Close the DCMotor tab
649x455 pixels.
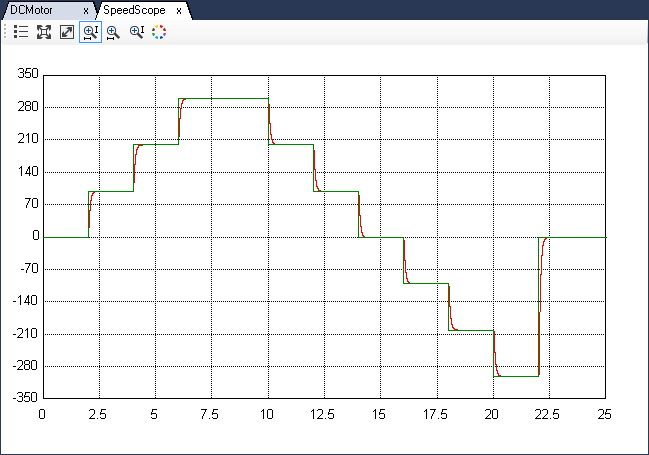86,11
